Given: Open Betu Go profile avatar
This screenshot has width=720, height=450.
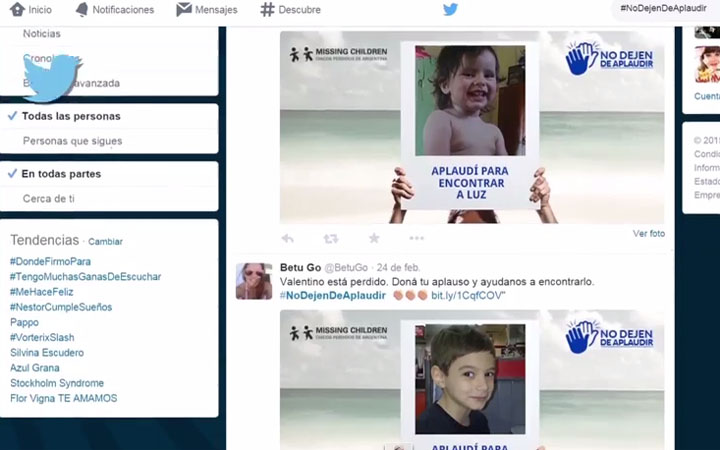Looking at the screenshot, I should [254, 281].
